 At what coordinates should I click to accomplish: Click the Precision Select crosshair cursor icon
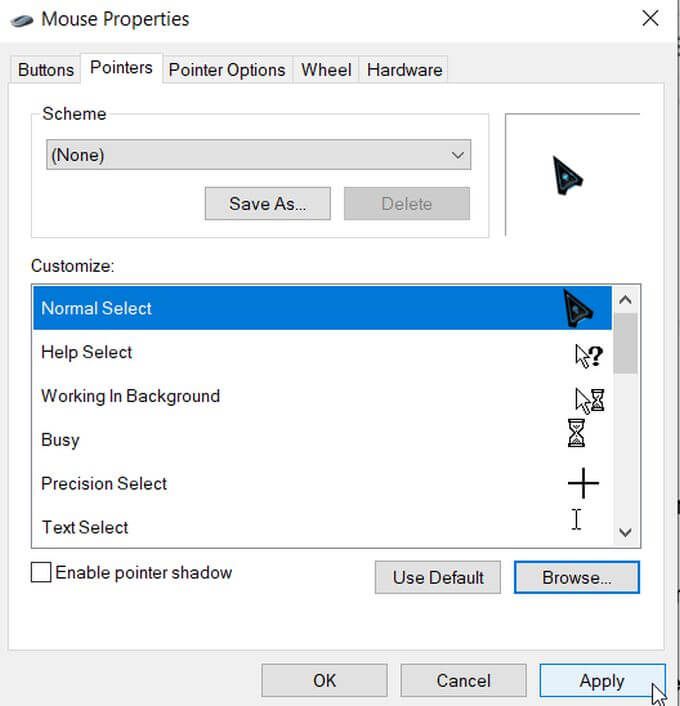click(x=583, y=483)
